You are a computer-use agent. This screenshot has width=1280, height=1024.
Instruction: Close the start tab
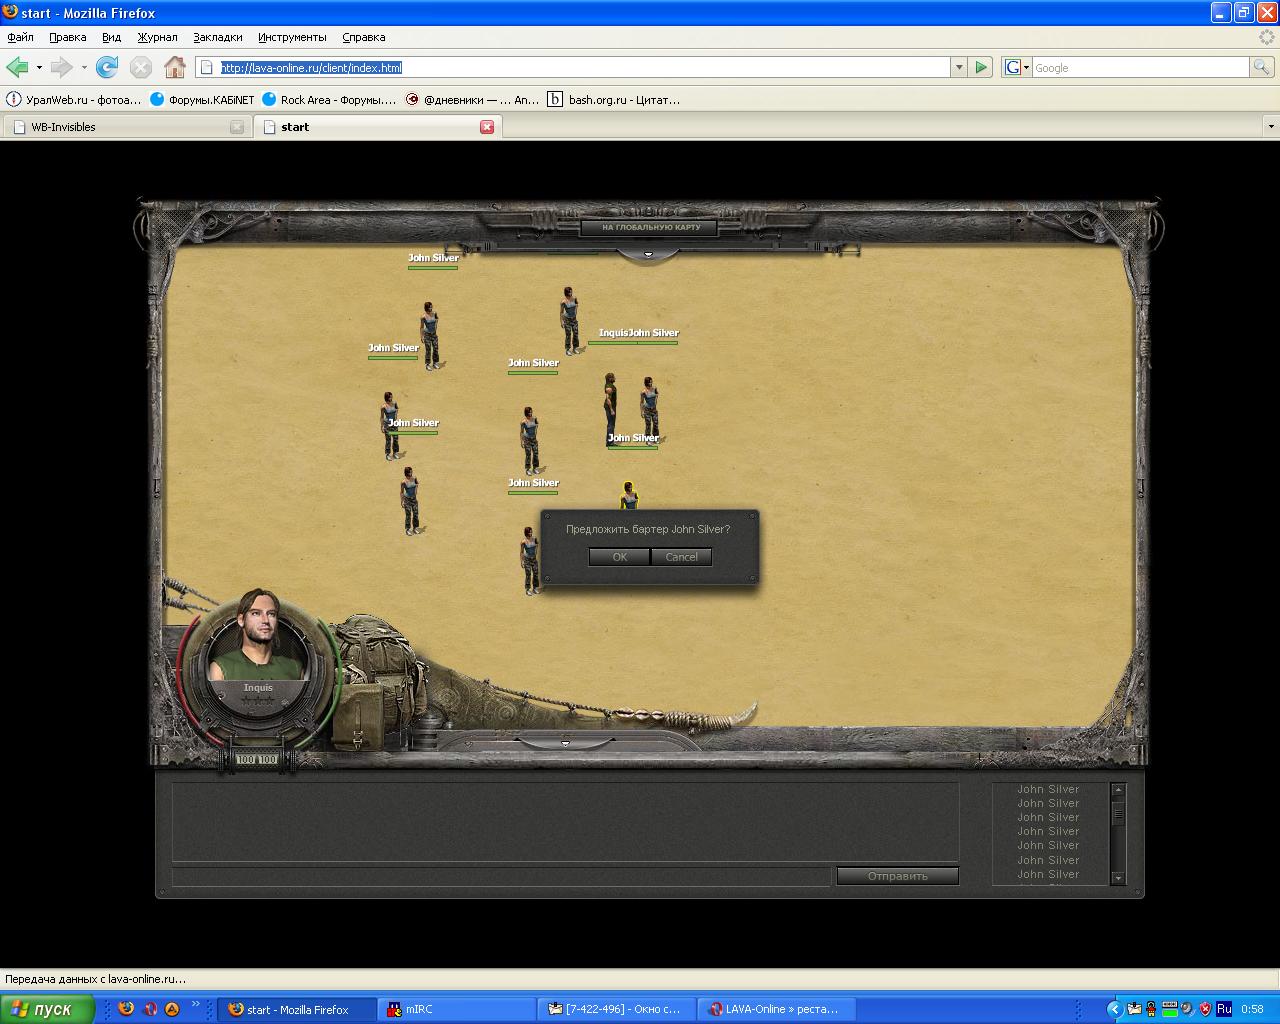tap(487, 127)
